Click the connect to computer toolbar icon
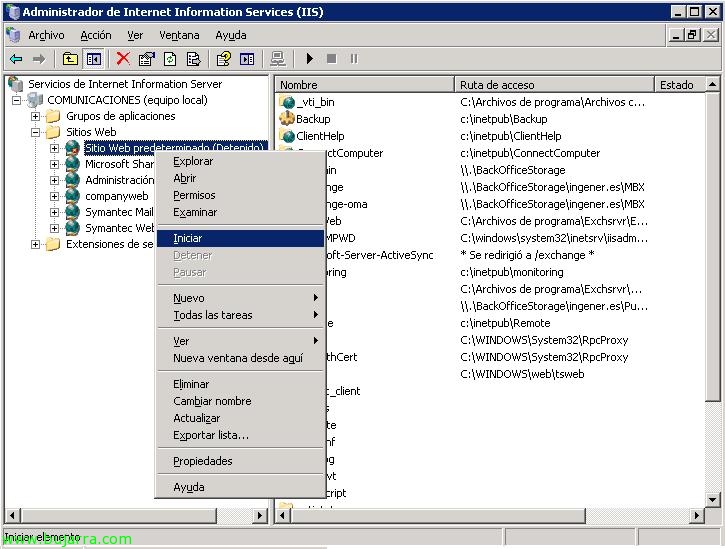 pos(278,59)
